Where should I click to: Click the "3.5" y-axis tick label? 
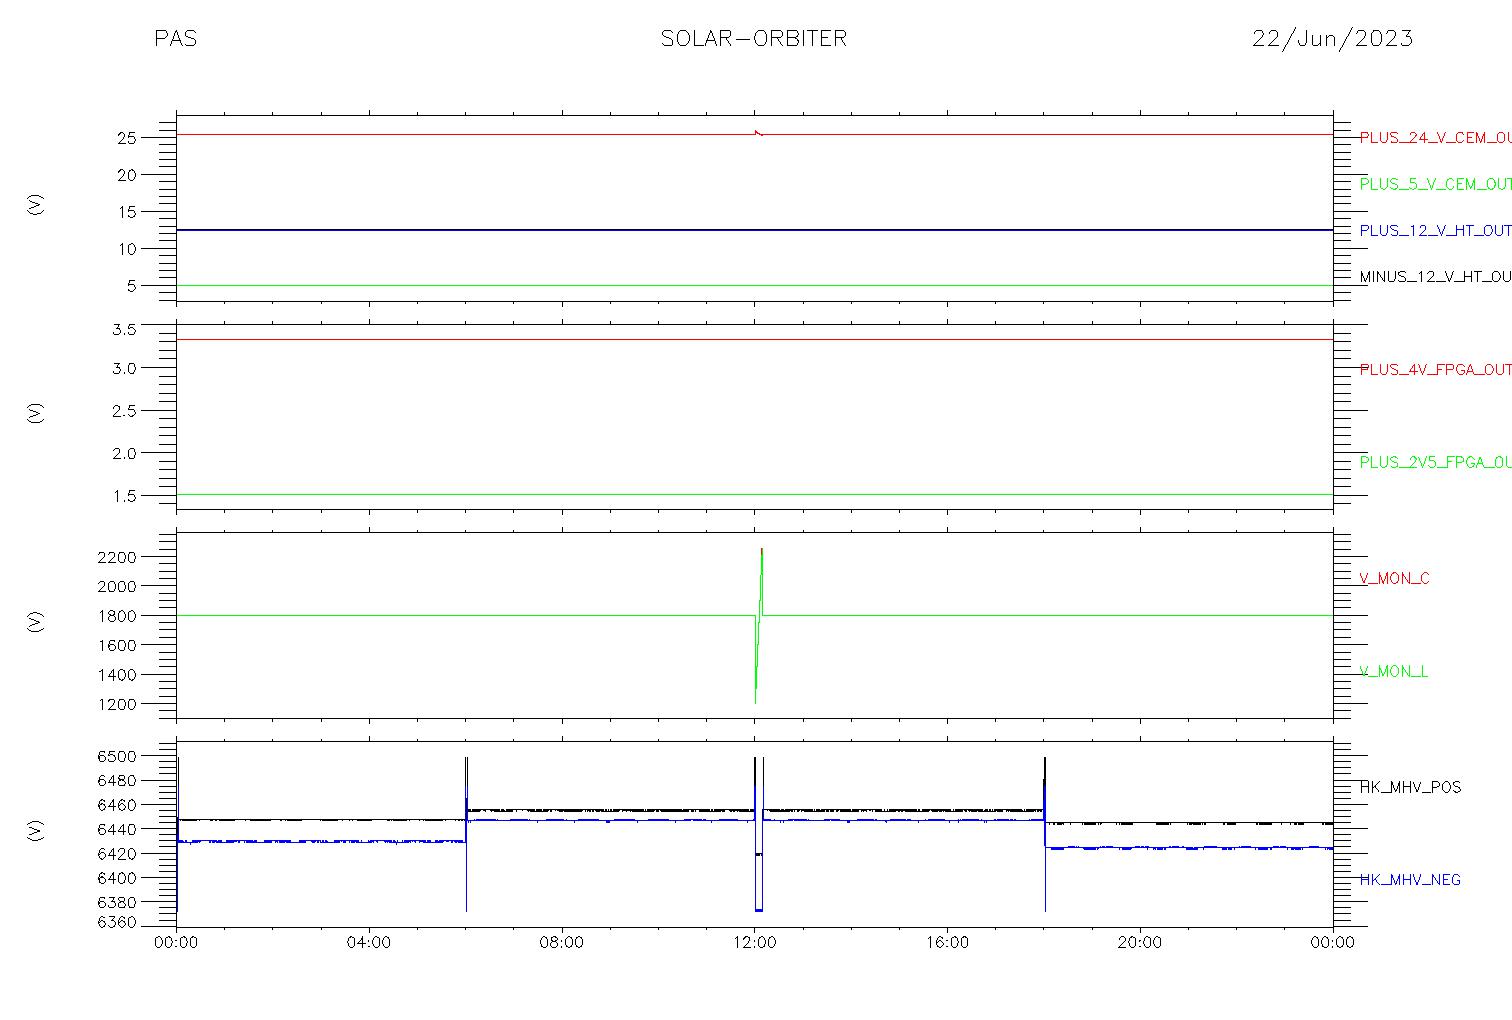coord(123,327)
